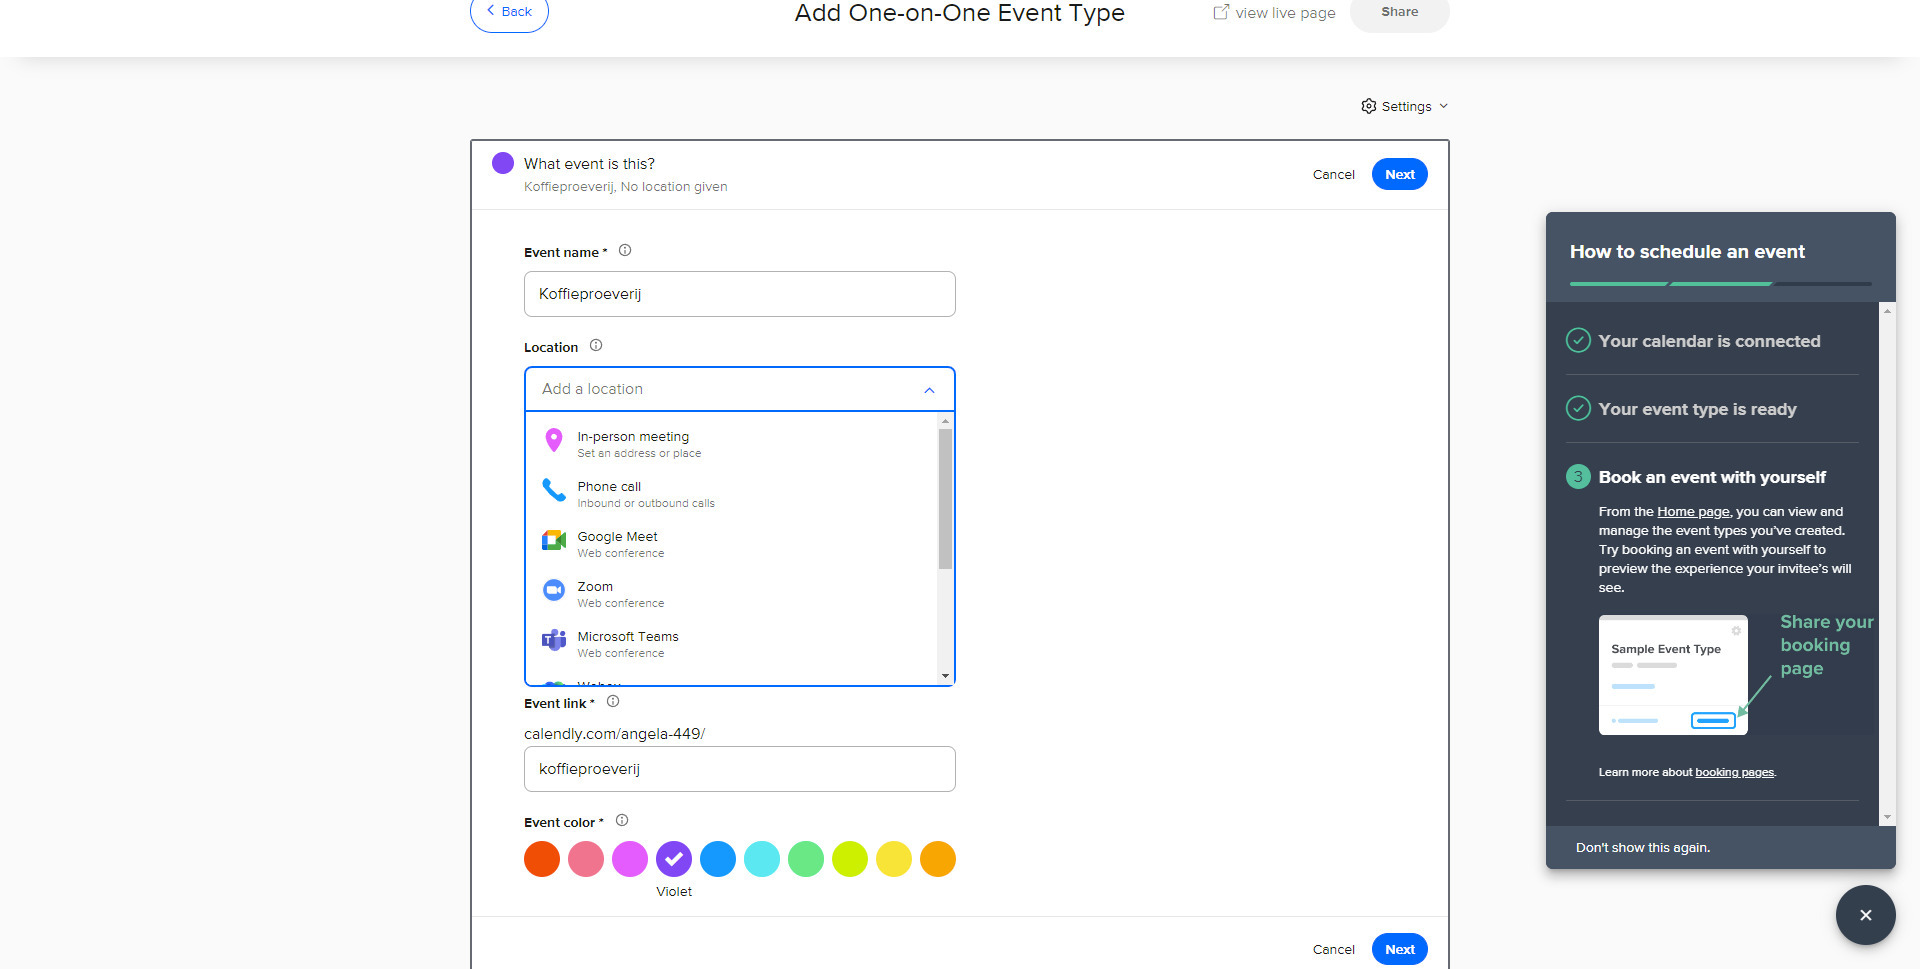This screenshot has width=1920, height=969.
Task: Click the Microsoft Teams icon
Action: (554, 640)
